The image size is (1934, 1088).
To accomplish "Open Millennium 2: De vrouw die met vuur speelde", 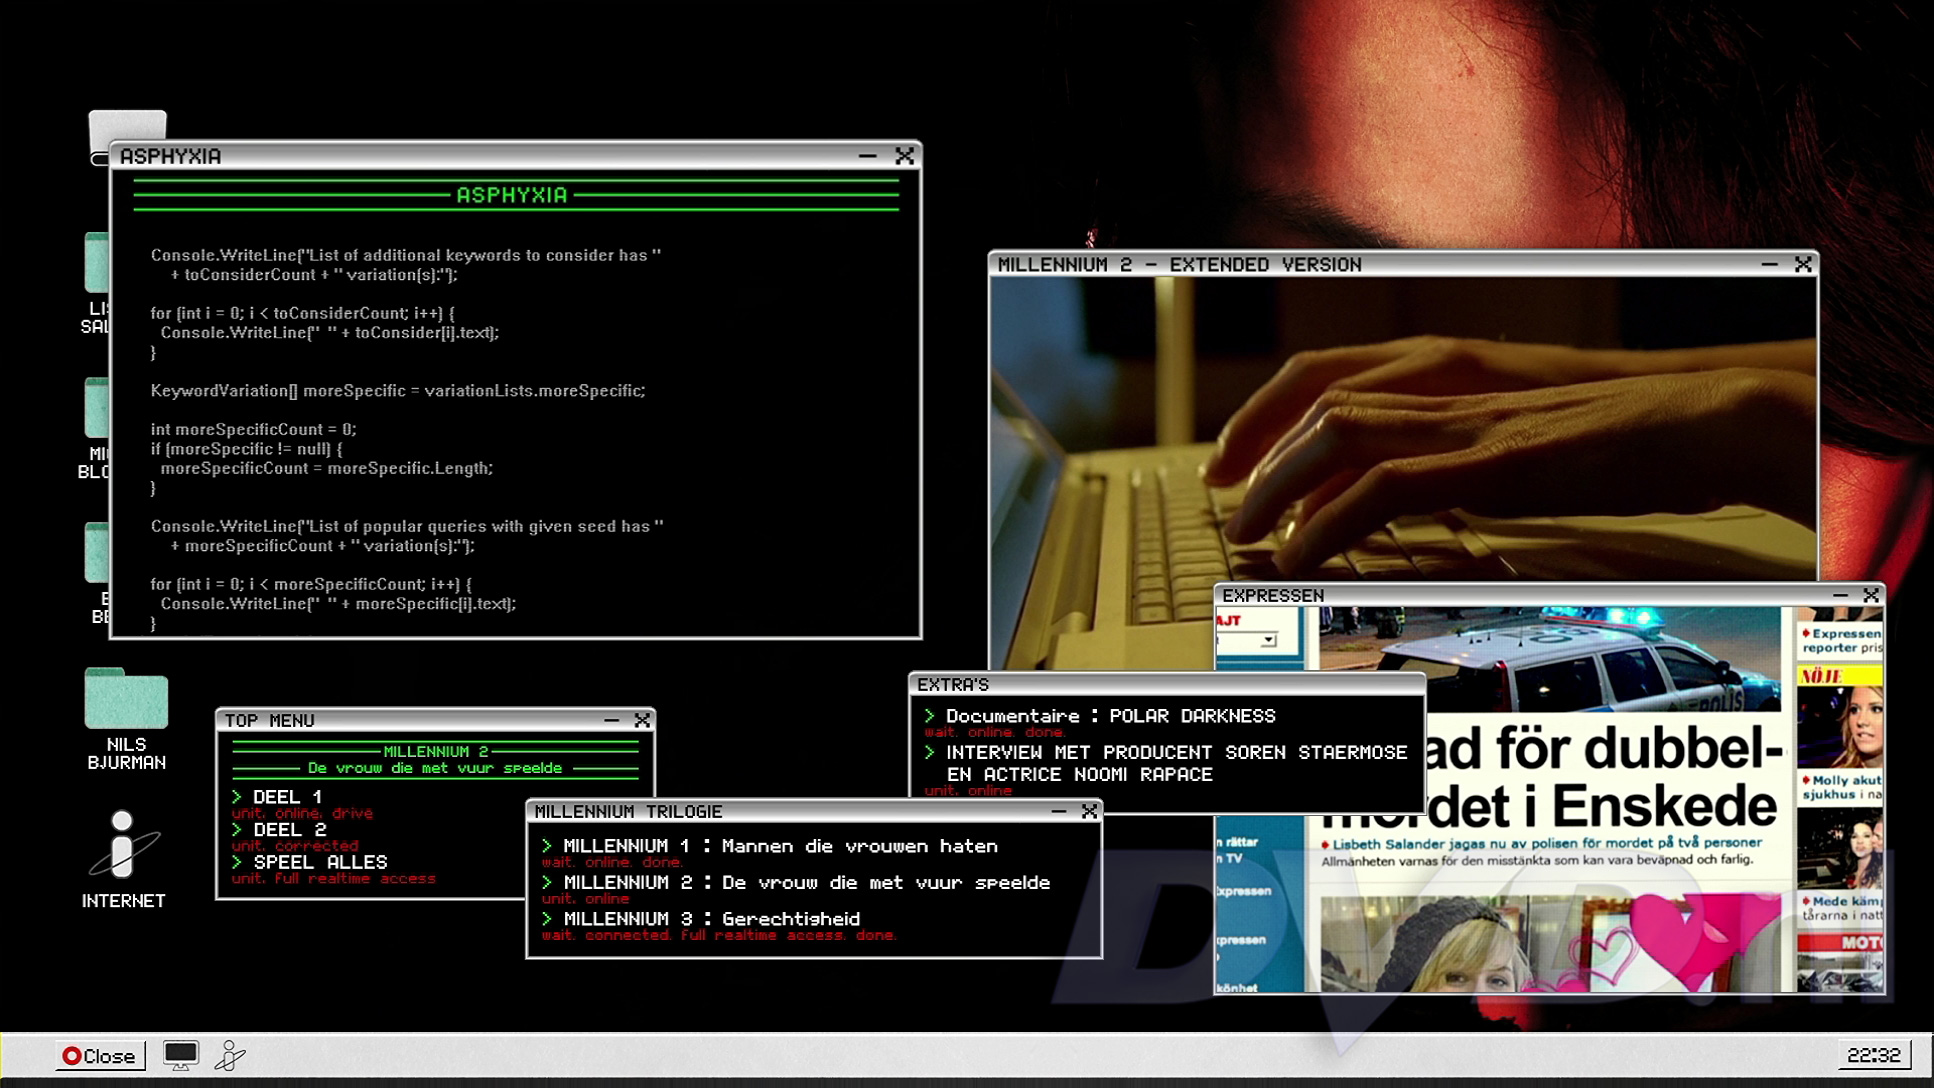I will [806, 882].
